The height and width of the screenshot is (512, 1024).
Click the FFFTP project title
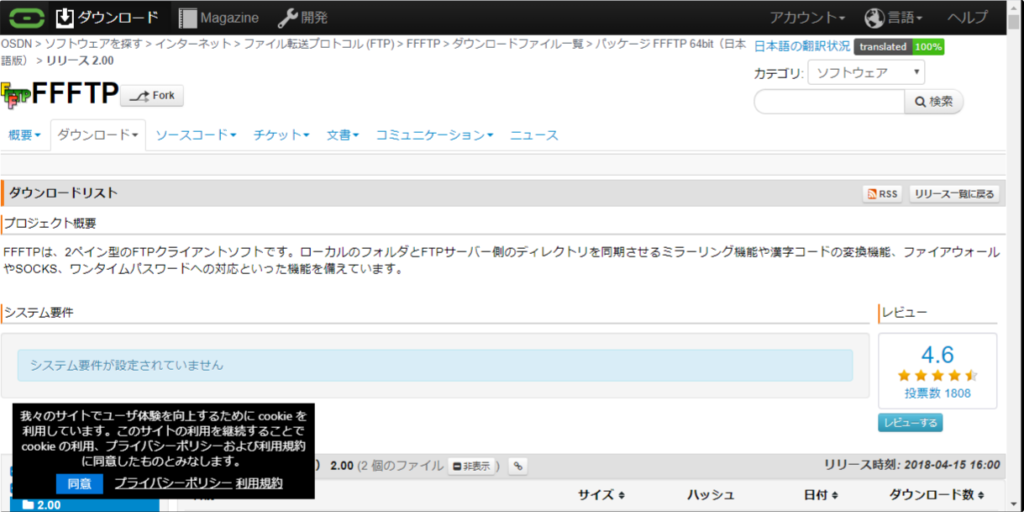[74, 95]
